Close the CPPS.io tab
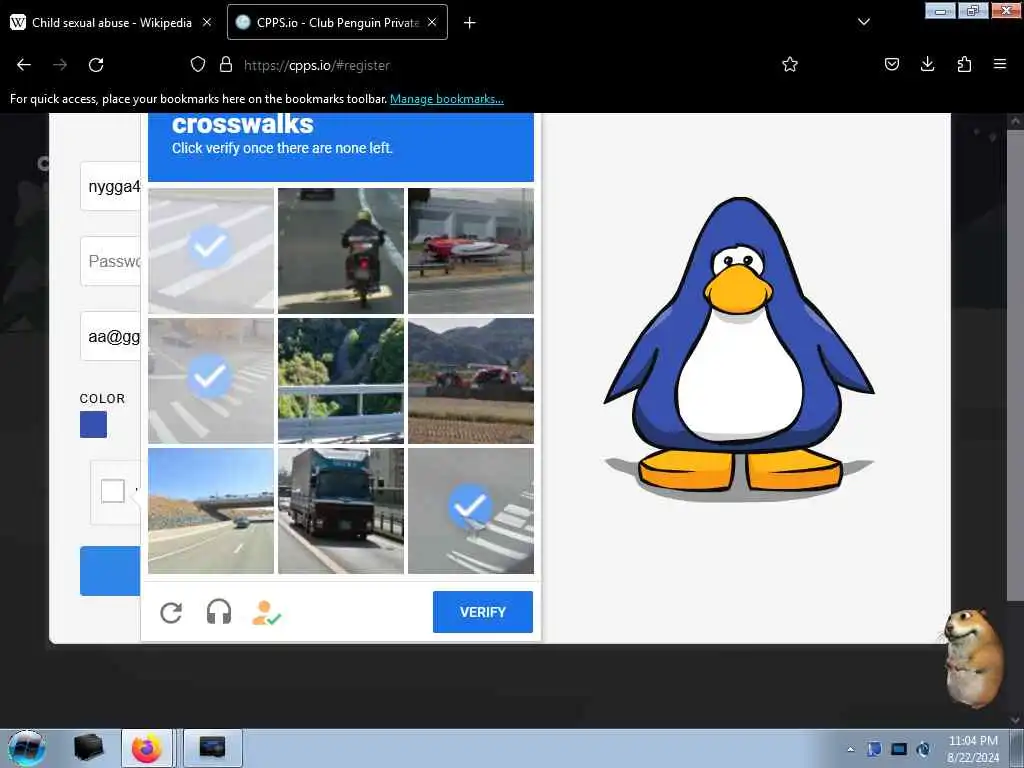The image size is (1024, 768). click(432, 22)
